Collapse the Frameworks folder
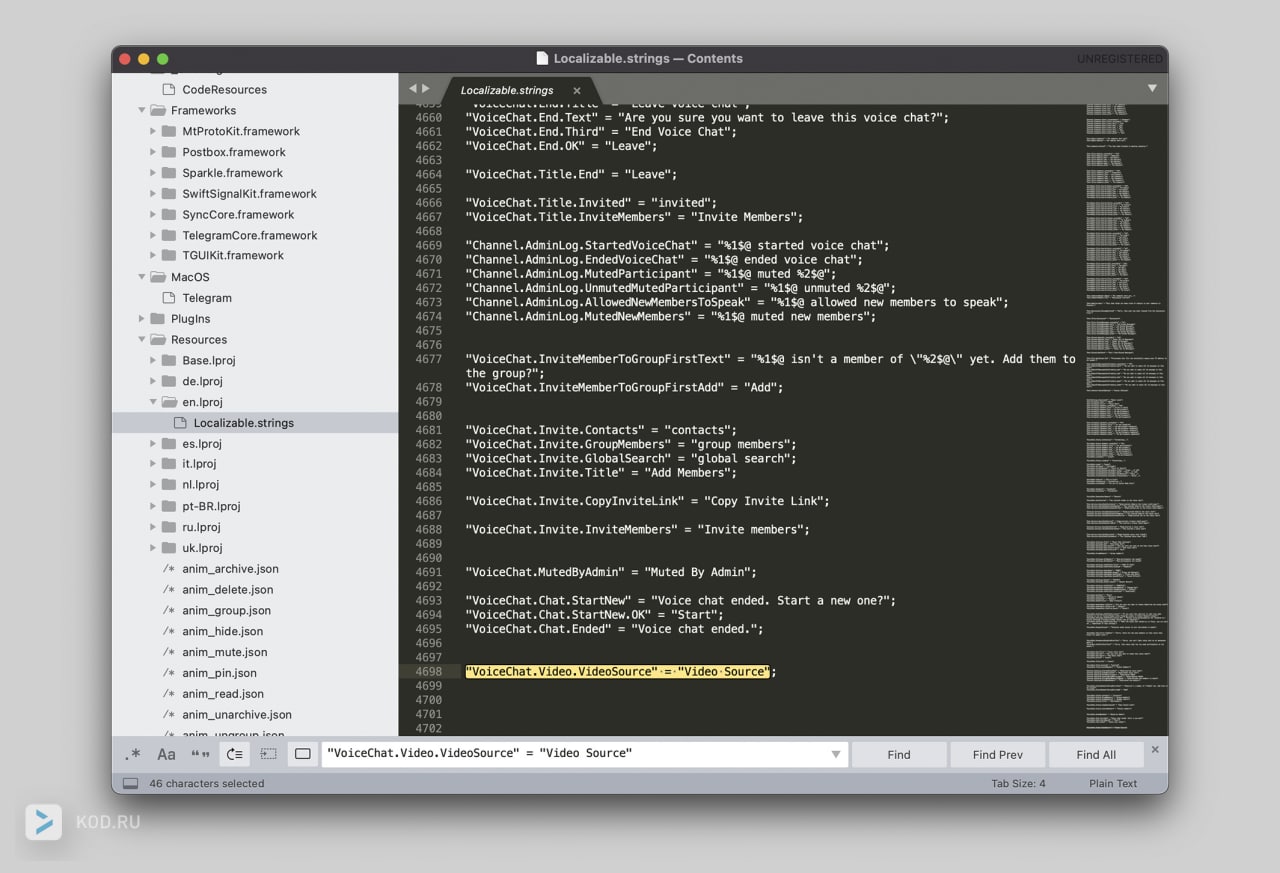This screenshot has height=873, width=1280. (x=142, y=110)
